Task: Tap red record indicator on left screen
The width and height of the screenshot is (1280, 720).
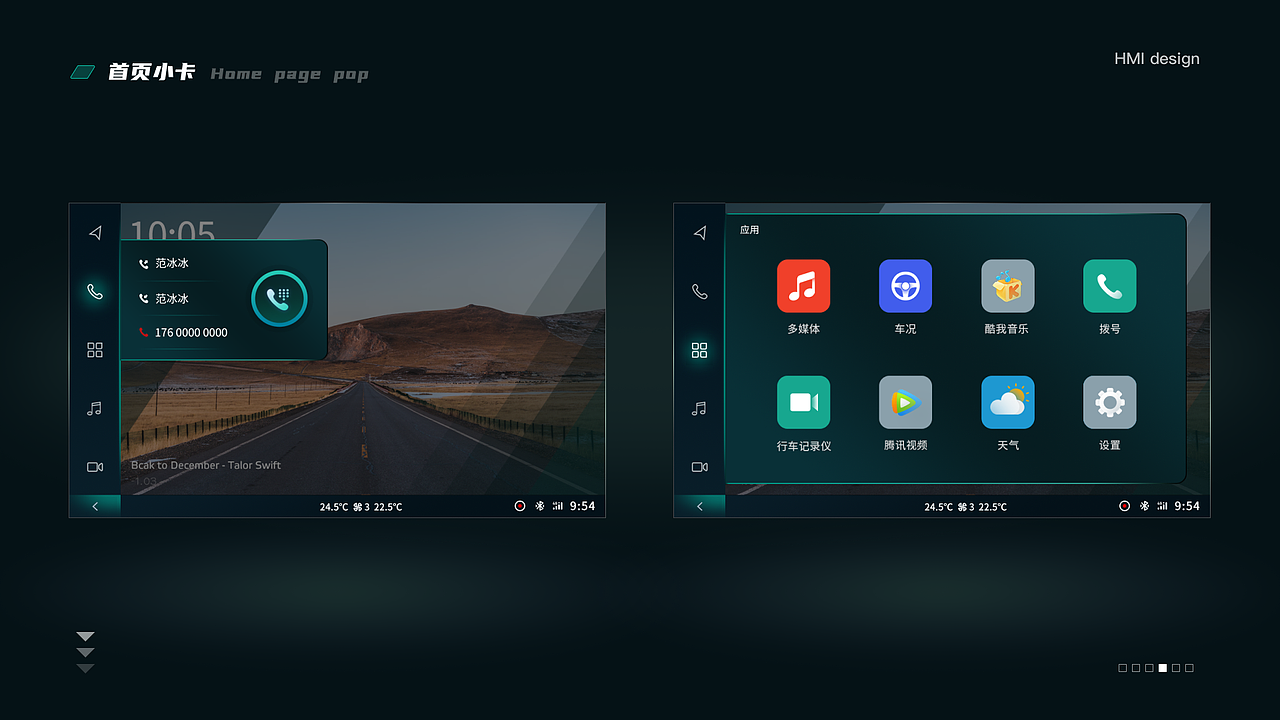Action: point(520,506)
